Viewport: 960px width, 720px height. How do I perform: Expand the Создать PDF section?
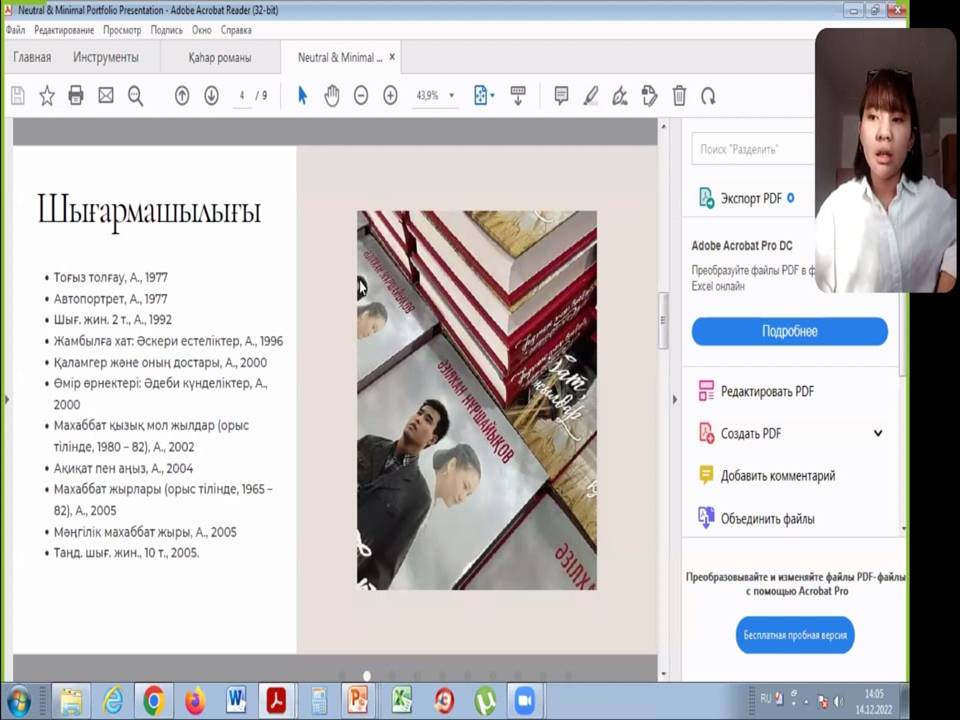point(878,433)
